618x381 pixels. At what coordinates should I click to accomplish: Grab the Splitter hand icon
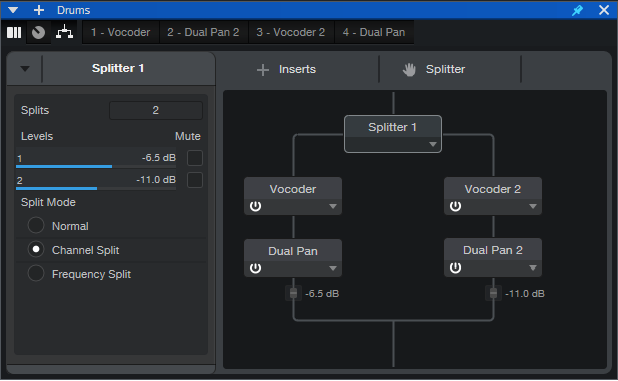(x=409, y=70)
